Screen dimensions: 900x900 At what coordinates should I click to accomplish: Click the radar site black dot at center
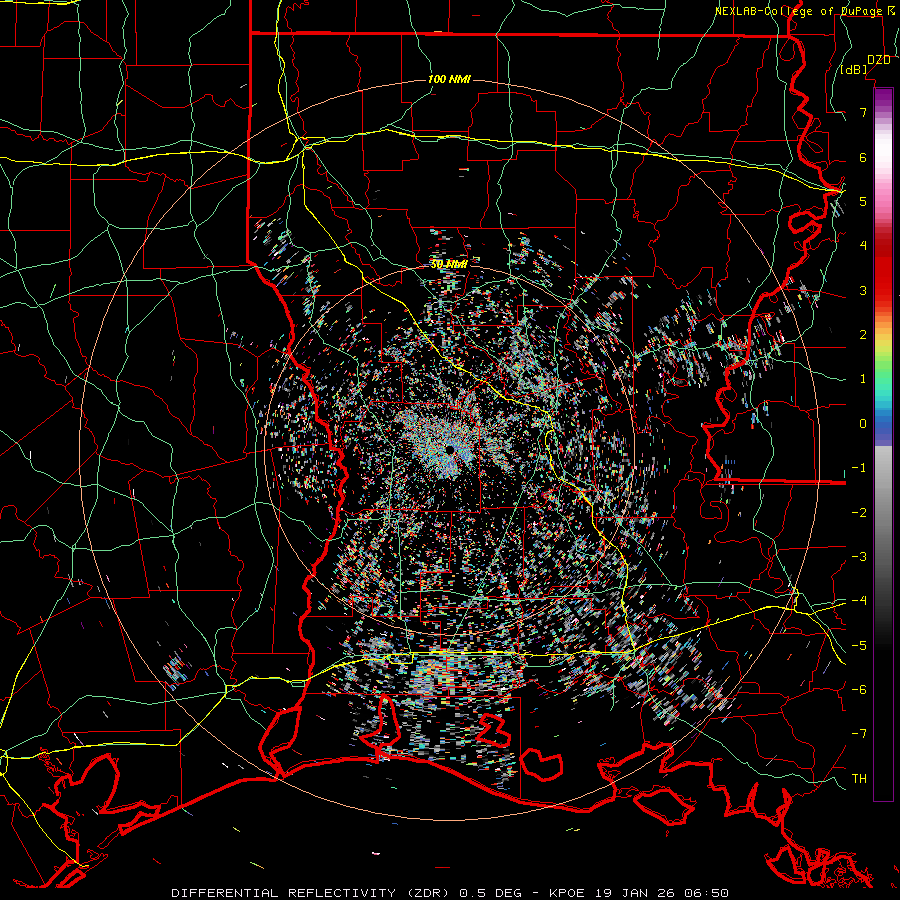[449, 449]
